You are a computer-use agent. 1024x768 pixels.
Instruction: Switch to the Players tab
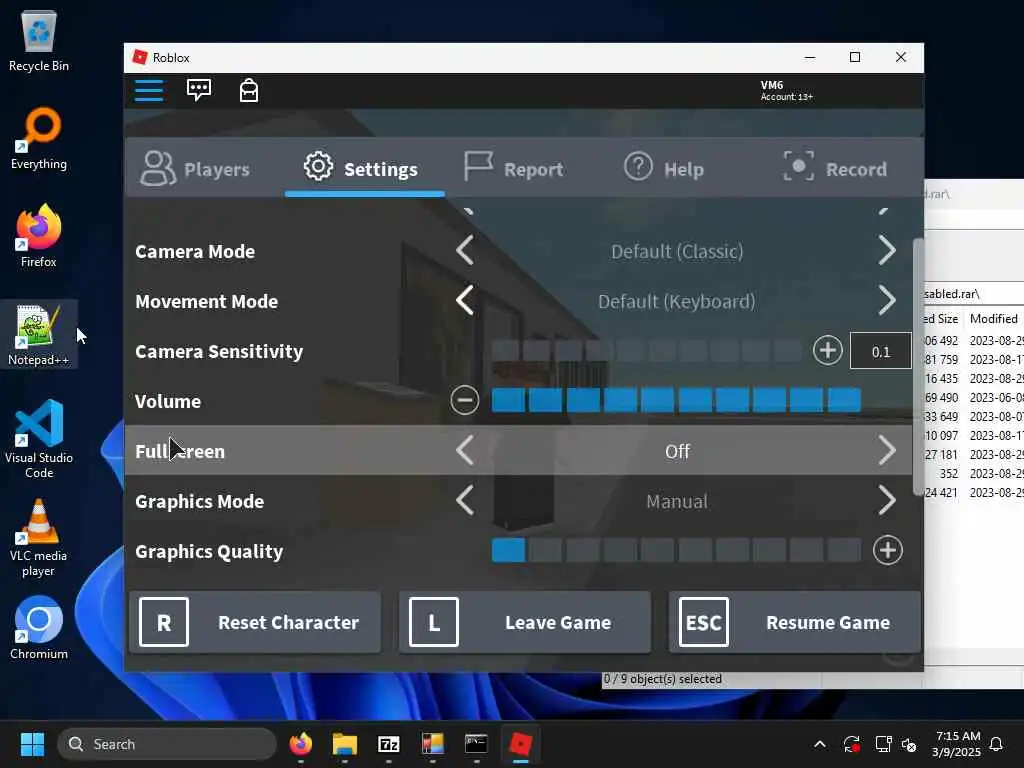pyautogui.click(x=195, y=169)
